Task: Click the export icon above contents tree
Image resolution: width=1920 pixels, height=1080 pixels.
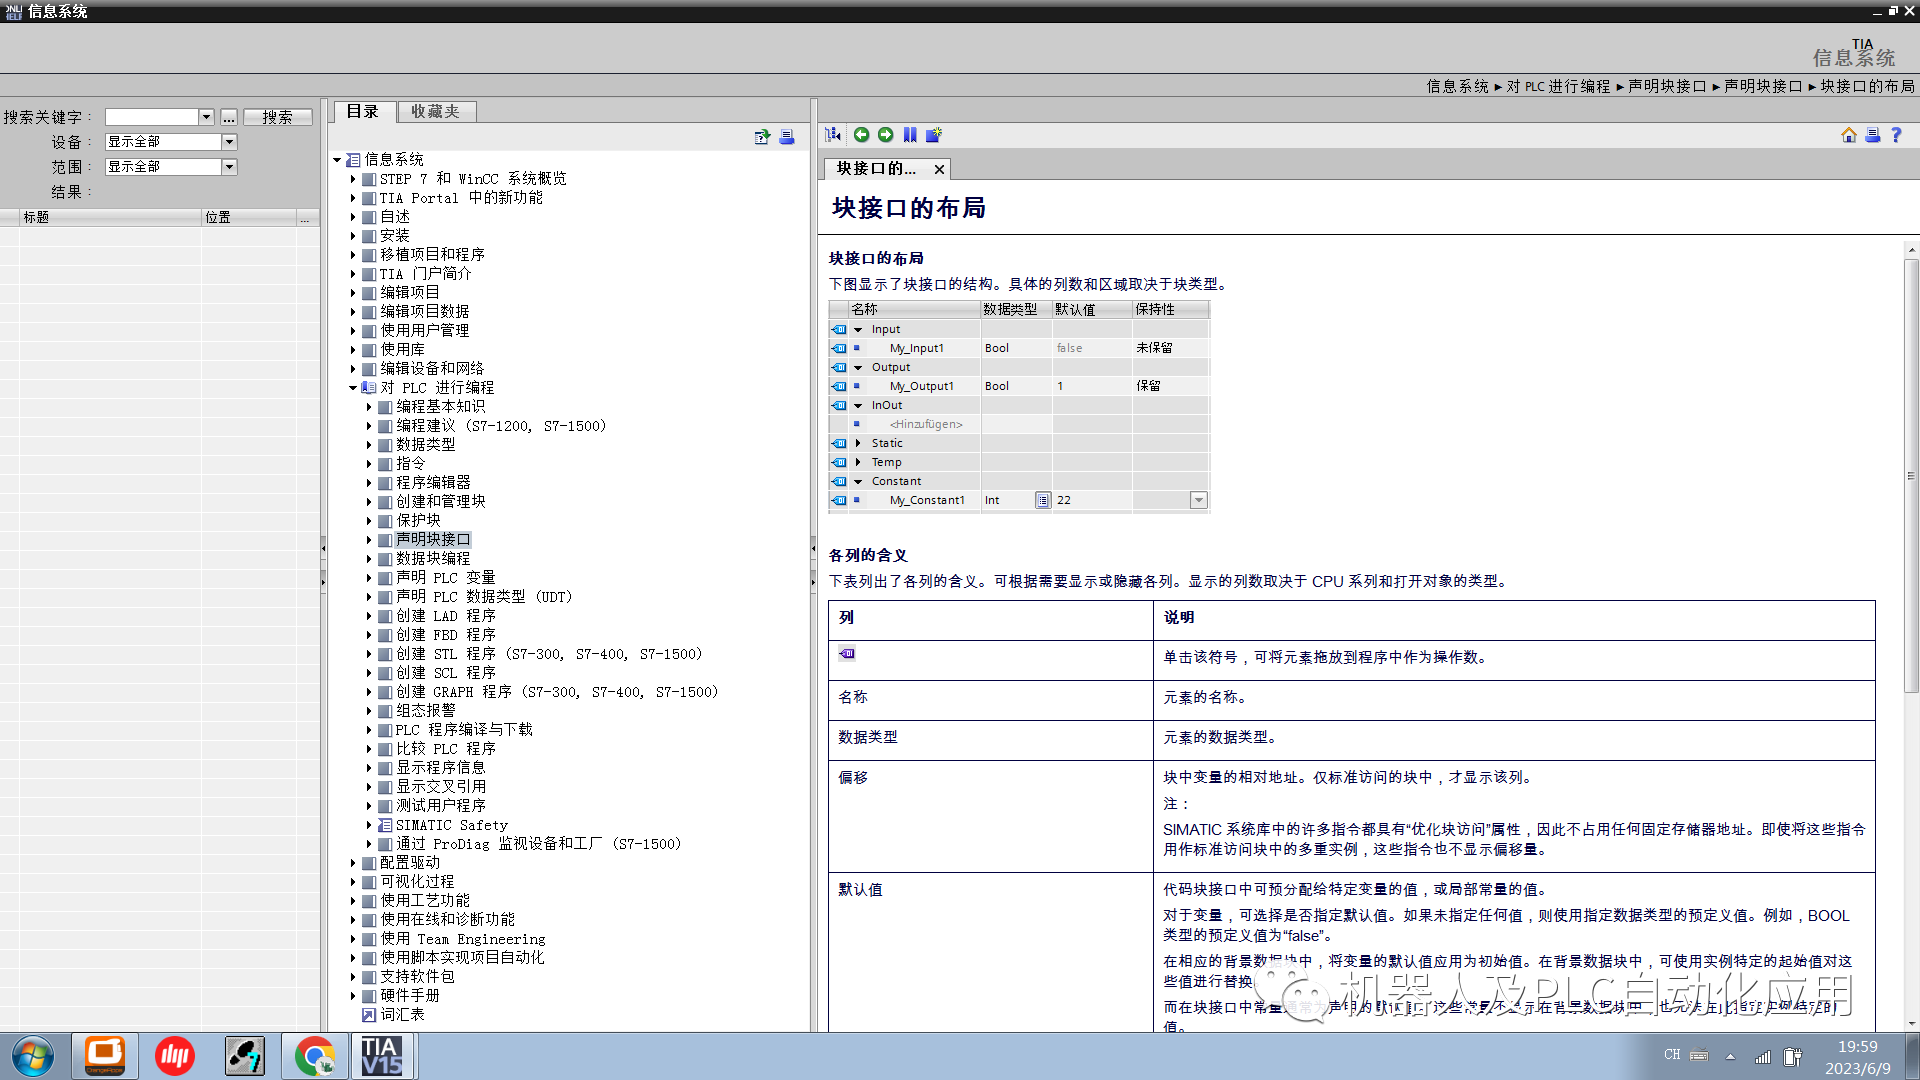Action: coord(763,137)
